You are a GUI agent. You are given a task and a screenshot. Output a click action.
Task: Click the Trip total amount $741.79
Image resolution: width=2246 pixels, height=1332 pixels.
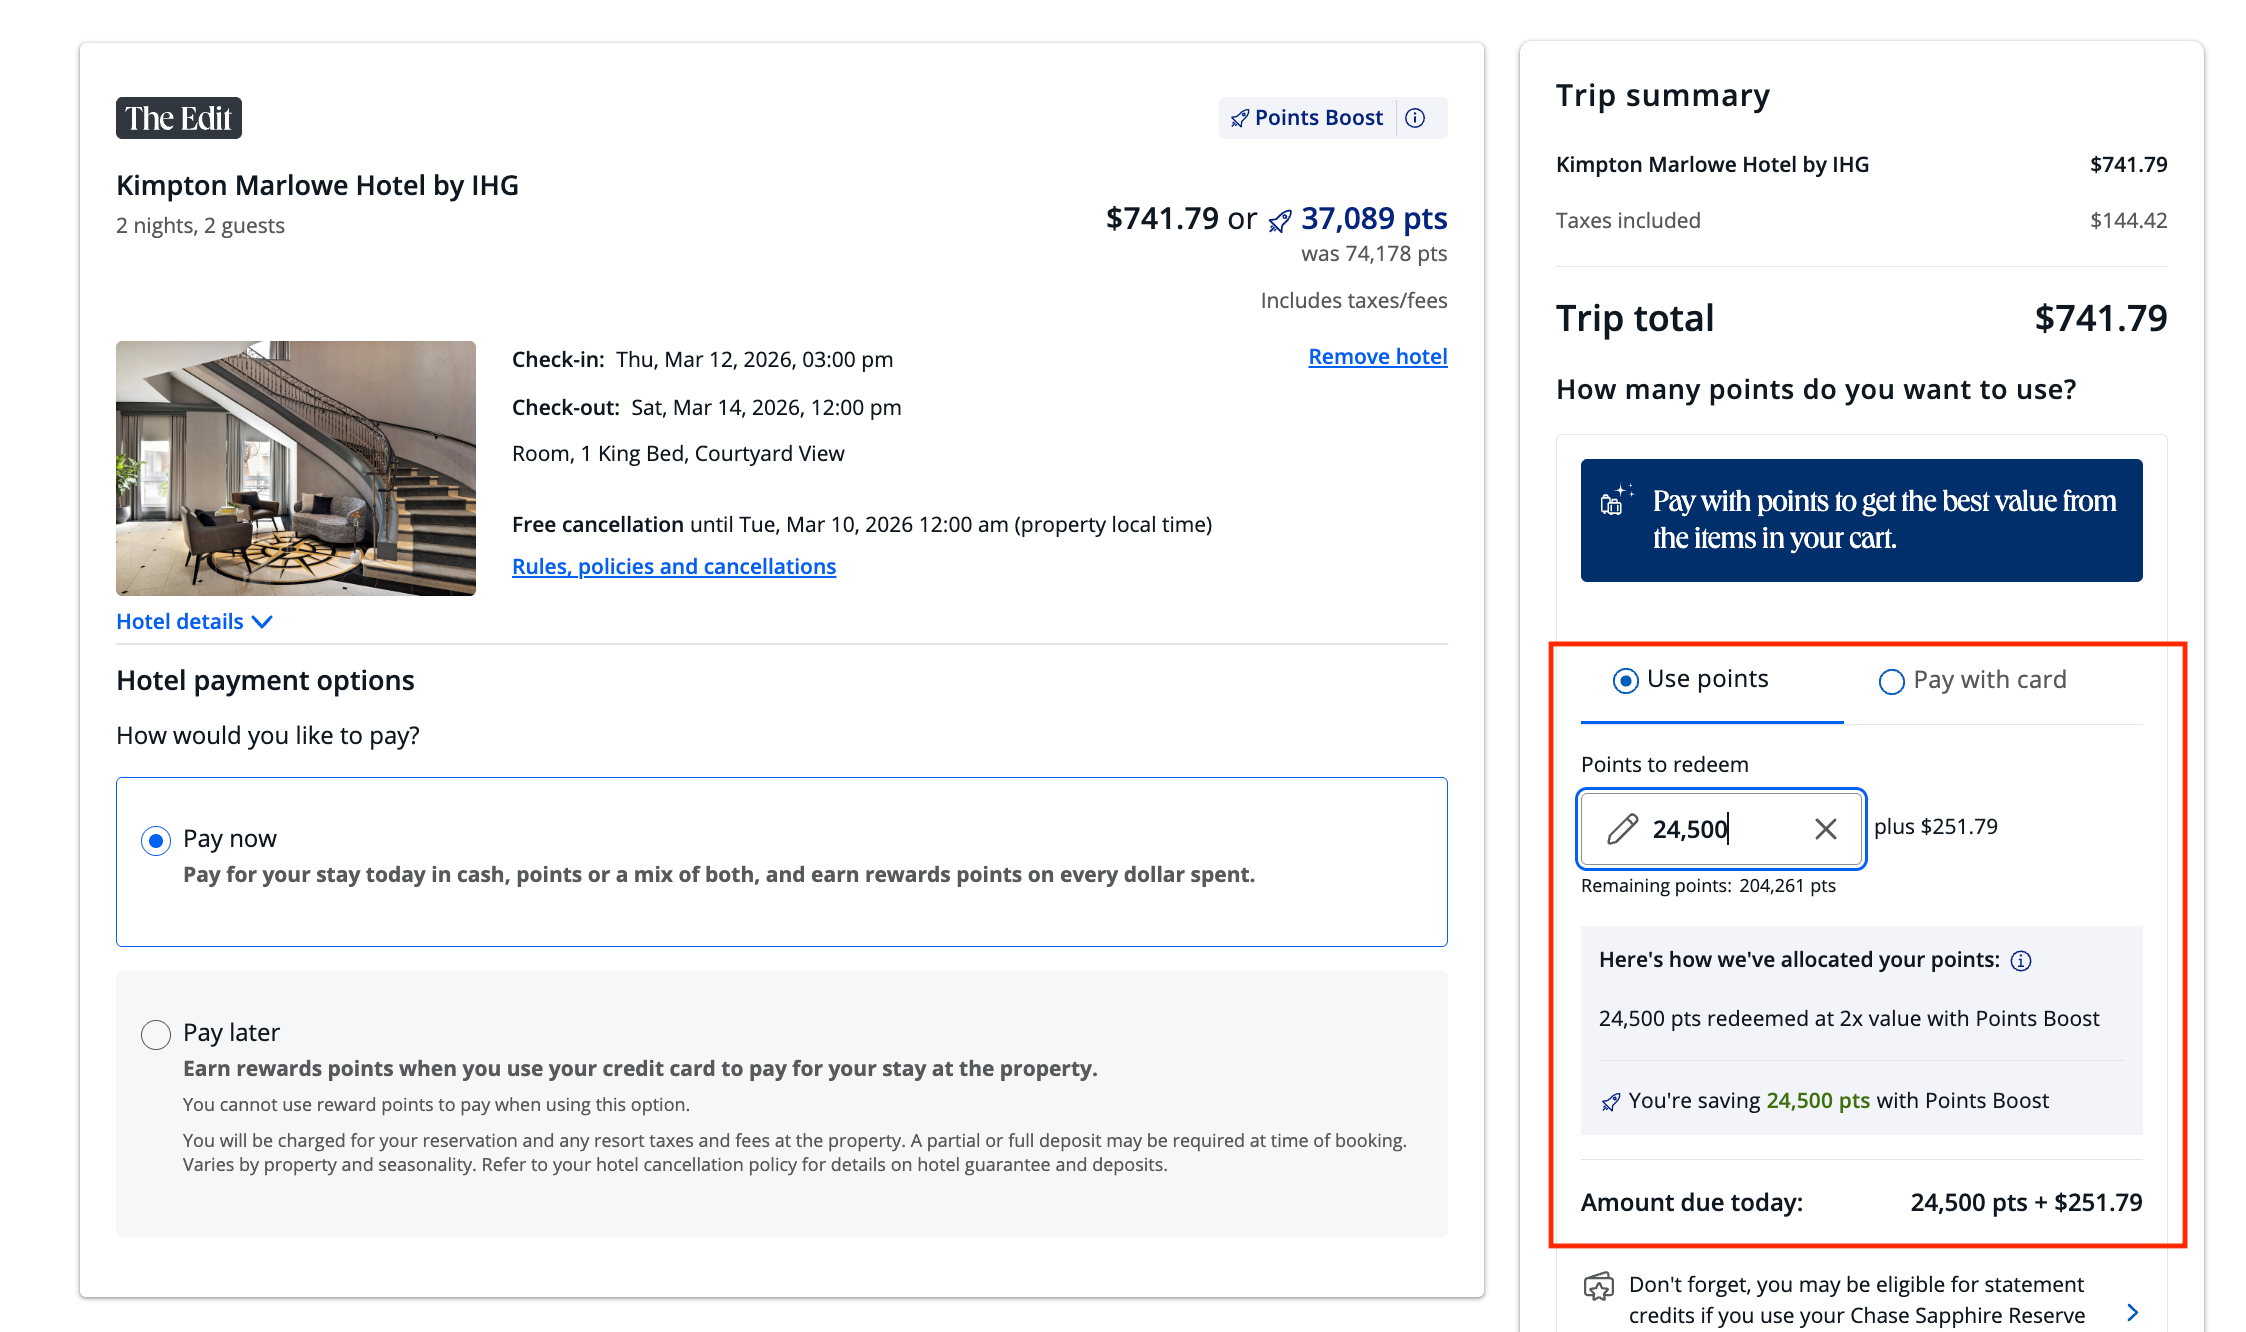point(2101,319)
